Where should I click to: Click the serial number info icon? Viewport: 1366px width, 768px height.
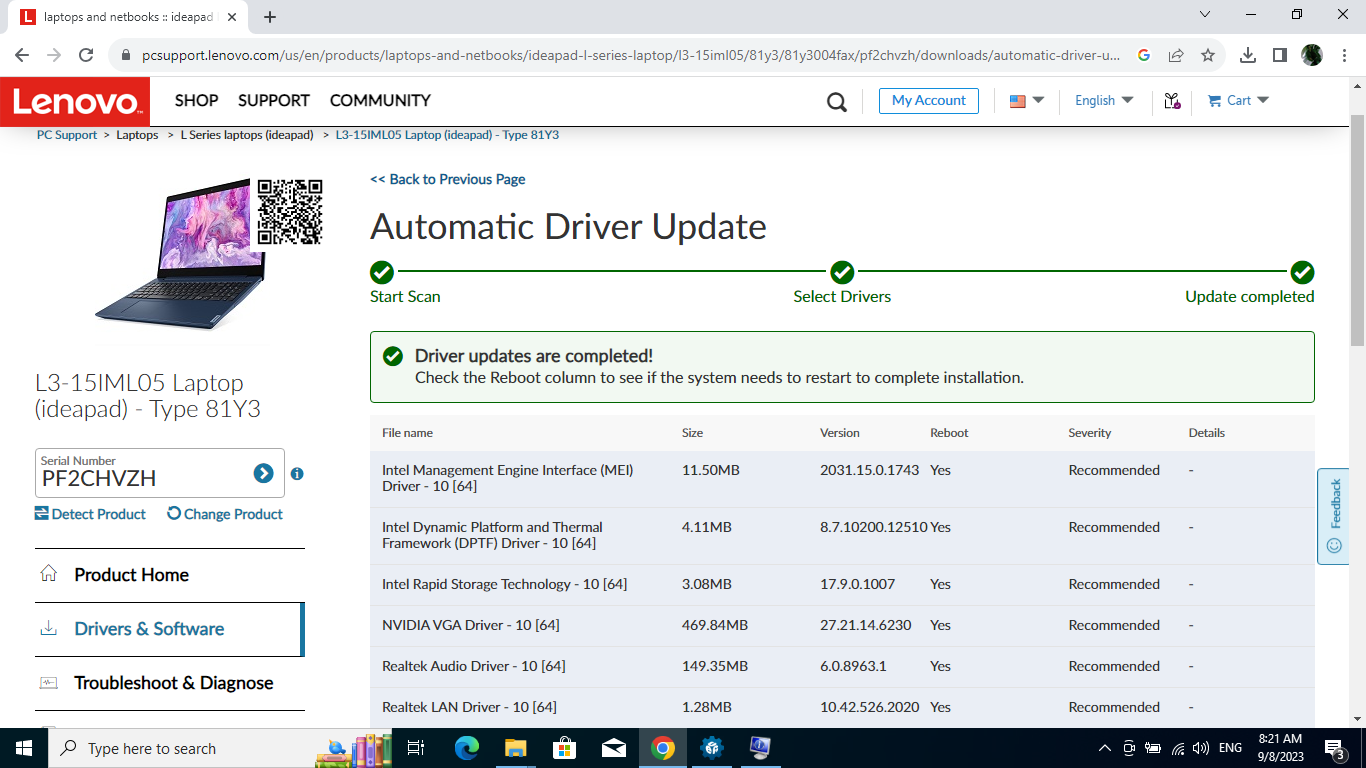click(297, 474)
